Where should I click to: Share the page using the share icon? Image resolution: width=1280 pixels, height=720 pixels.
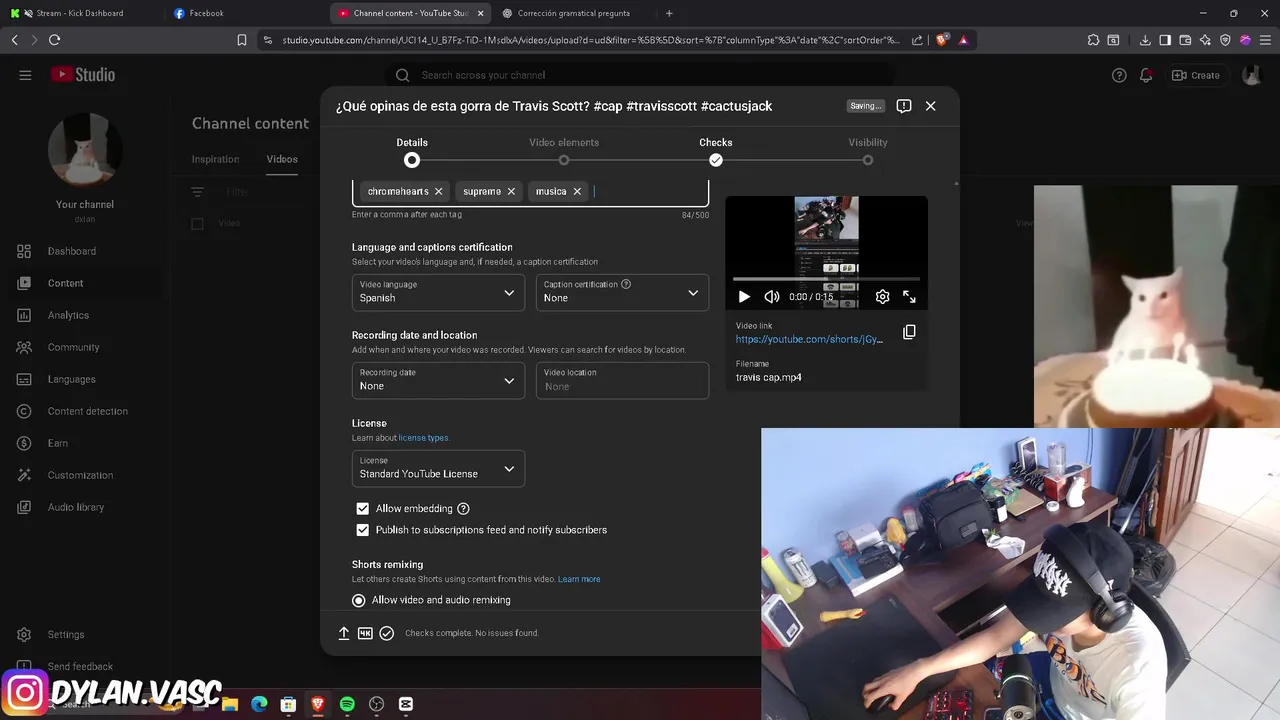tap(918, 40)
